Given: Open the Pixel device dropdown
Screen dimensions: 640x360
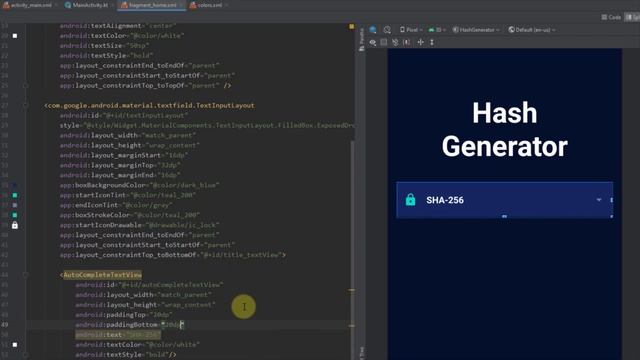Looking at the screenshot, I should pos(411,30).
